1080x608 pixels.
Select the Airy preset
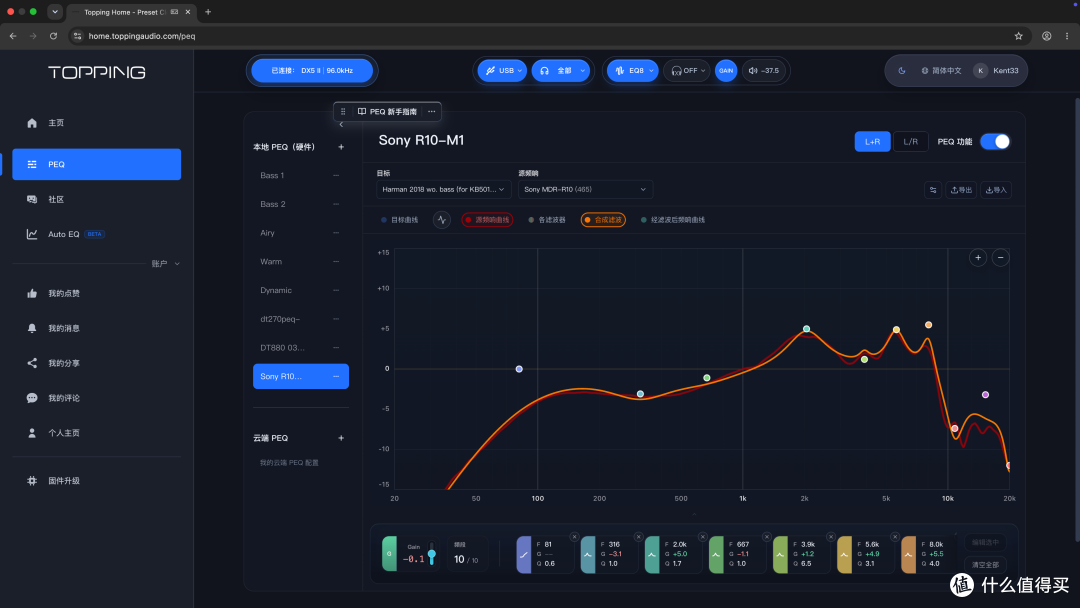(301, 233)
